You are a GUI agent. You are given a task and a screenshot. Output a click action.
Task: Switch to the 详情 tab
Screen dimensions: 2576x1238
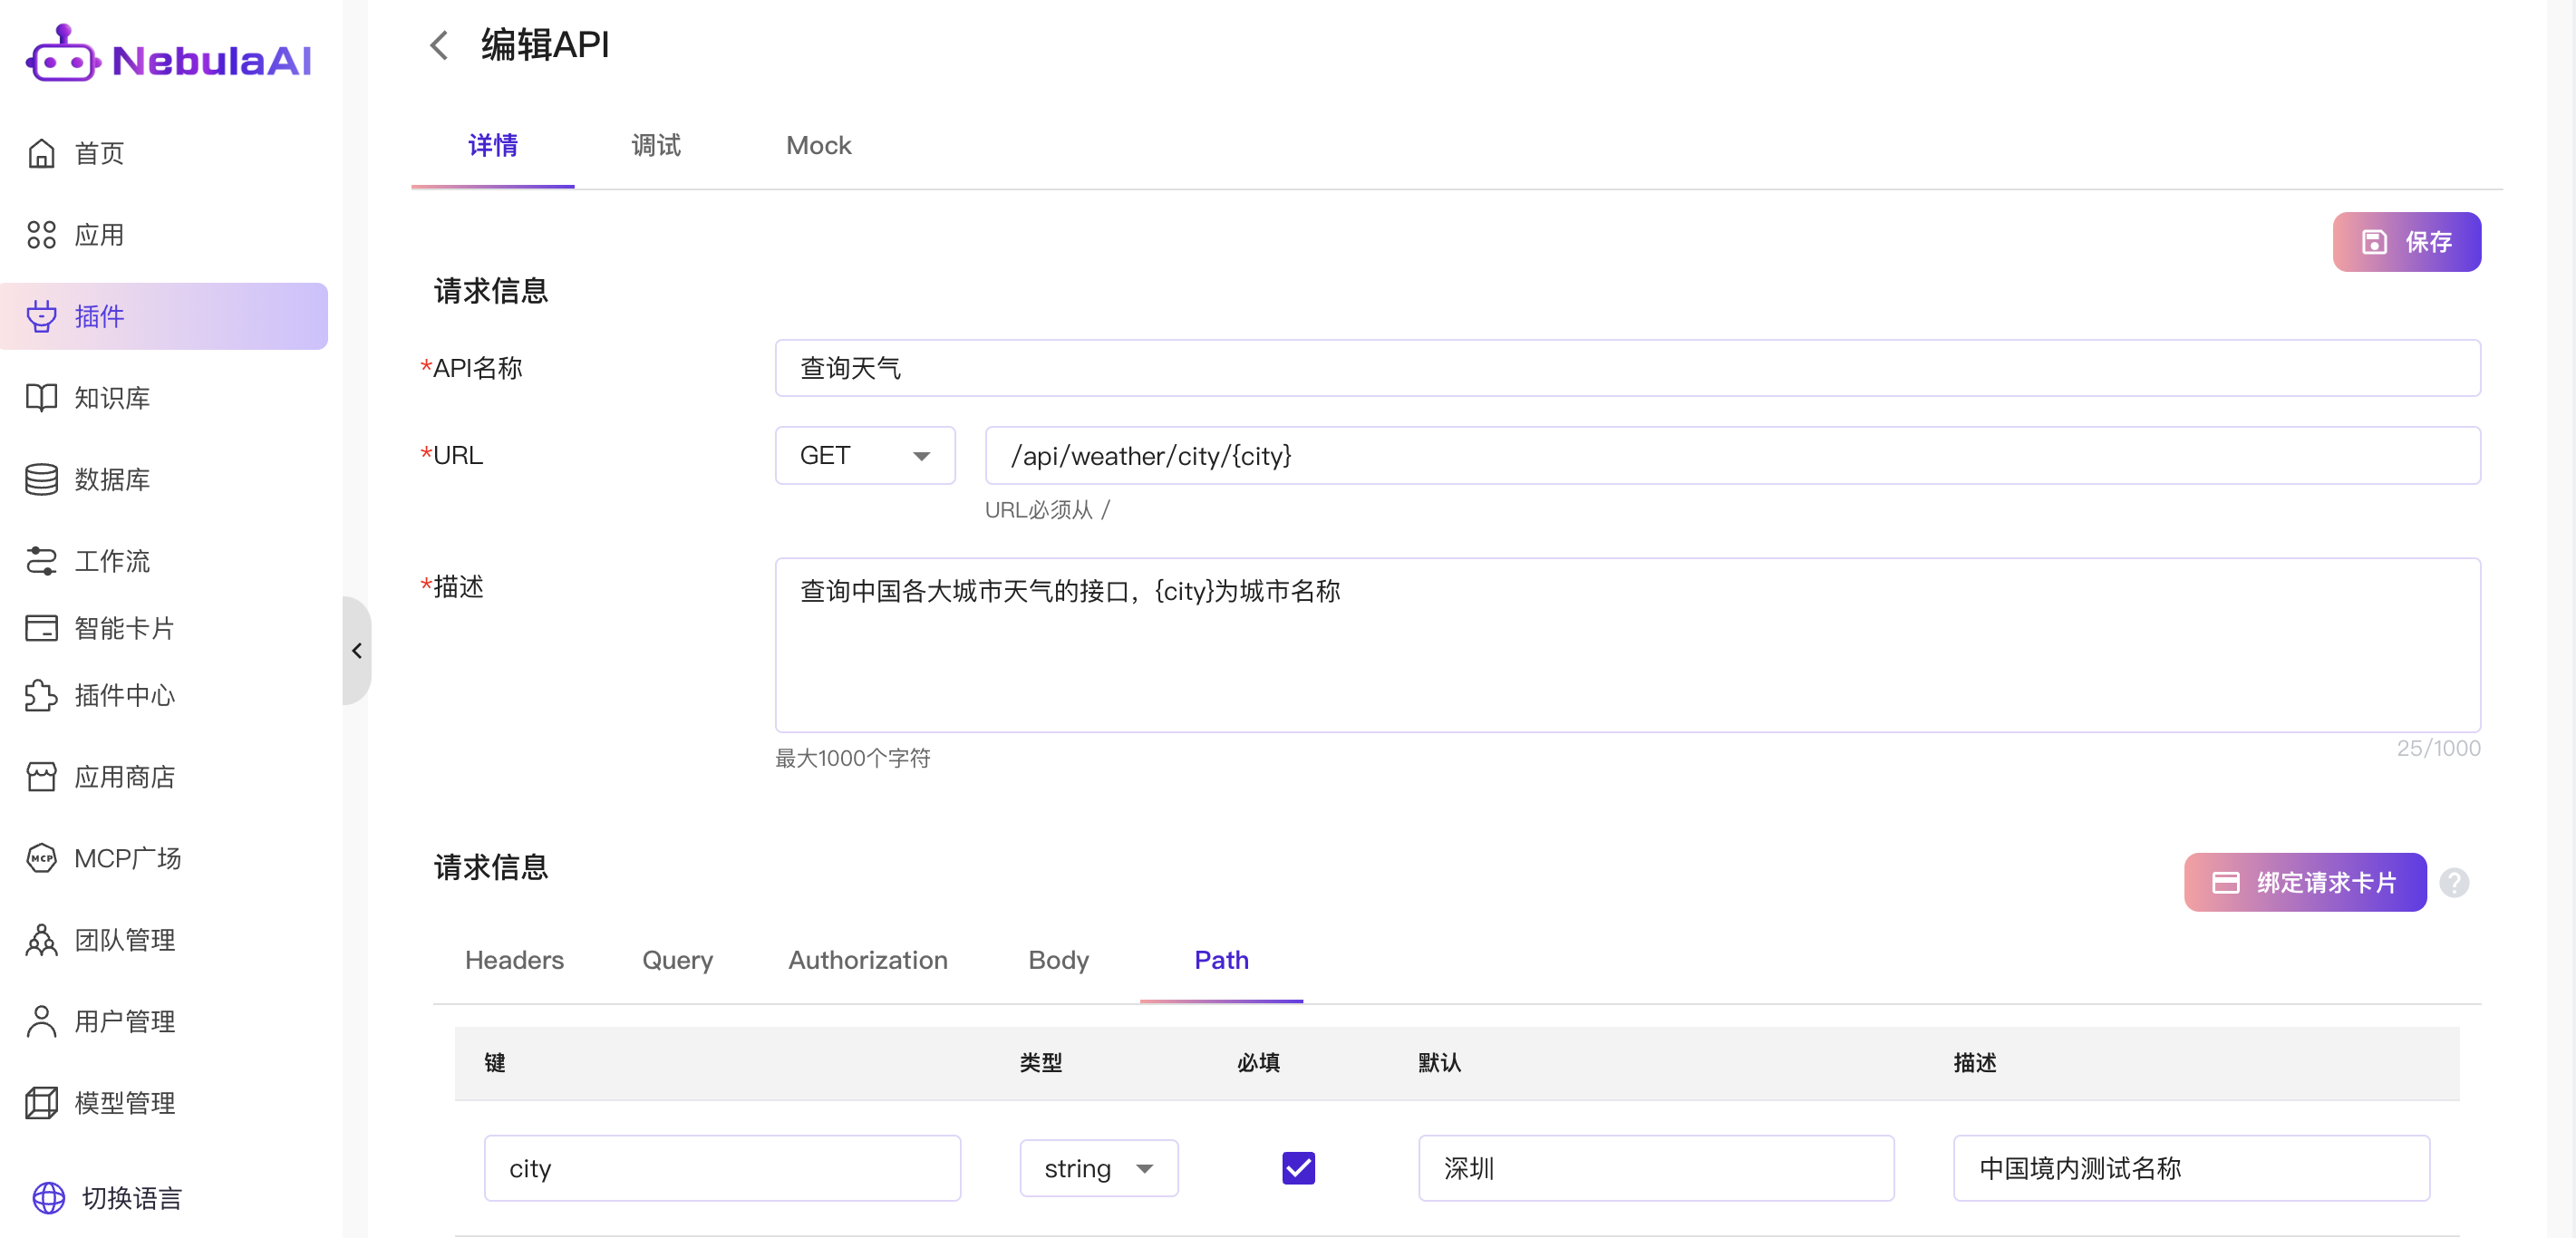click(493, 146)
